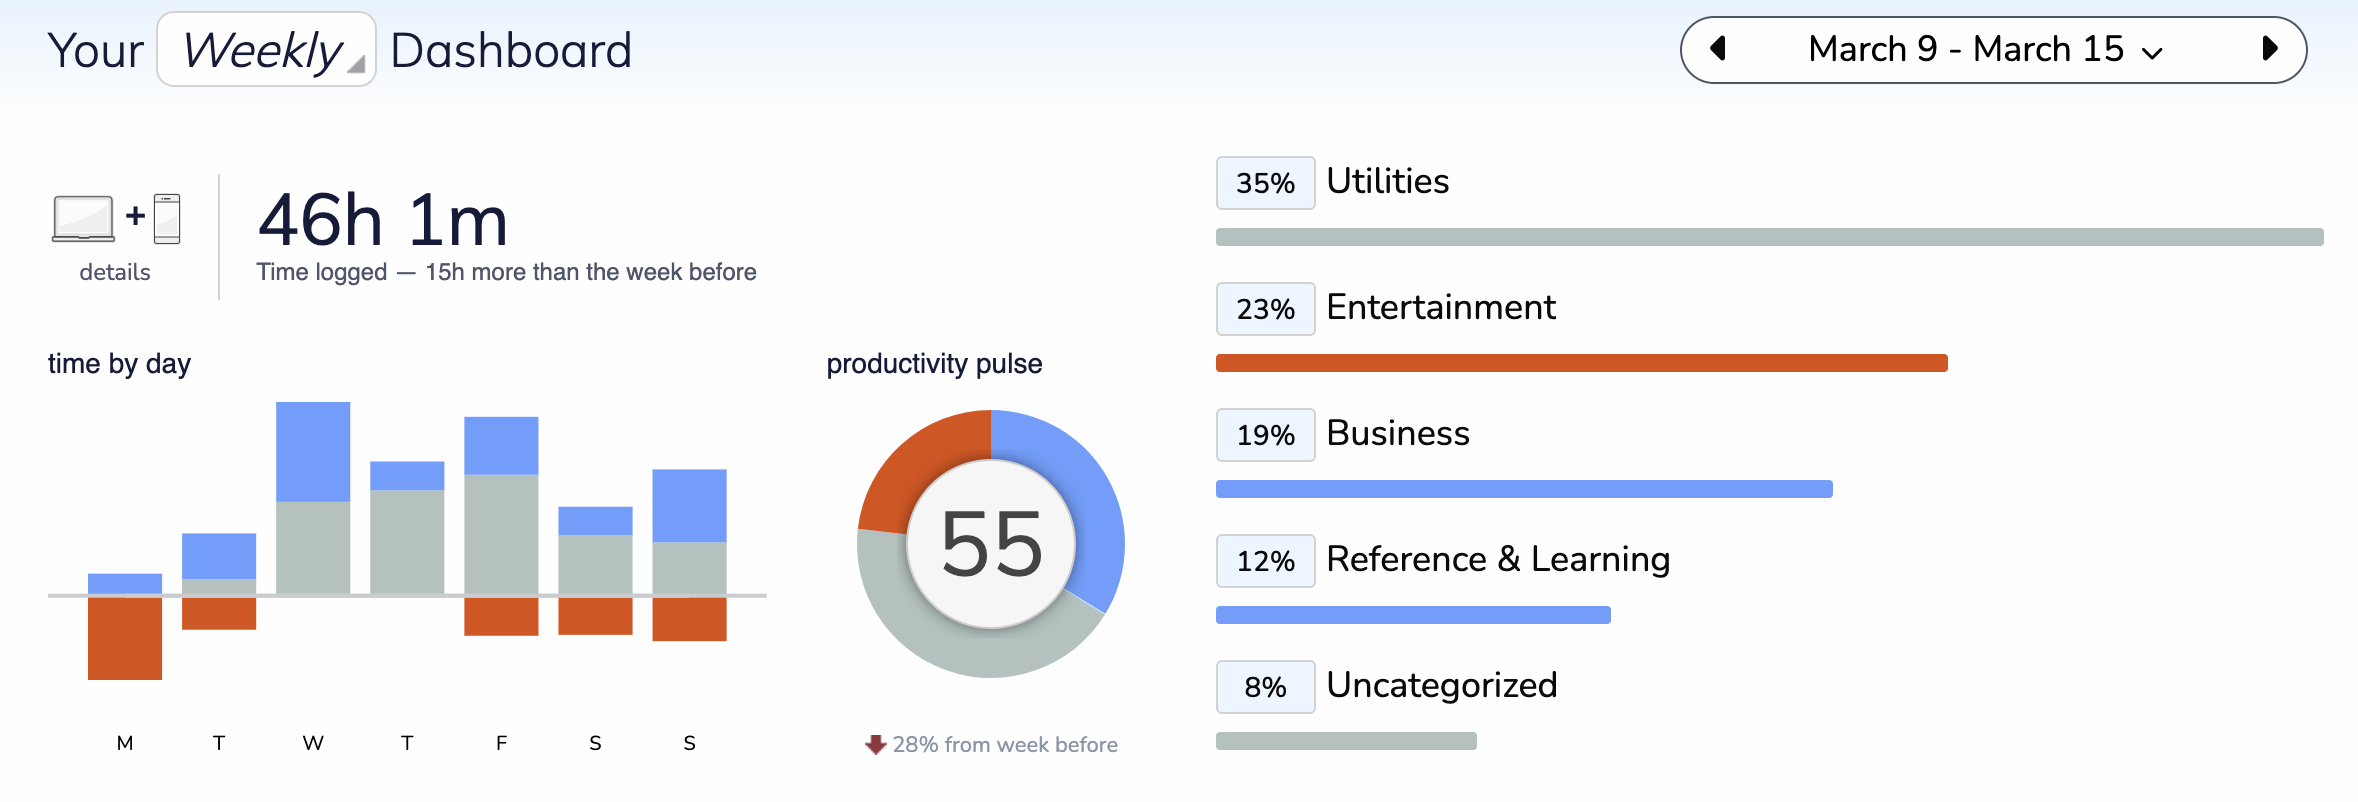2358x802 pixels.
Task: Expand the March 9 - March 15 date picker
Action: click(x=1965, y=49)
